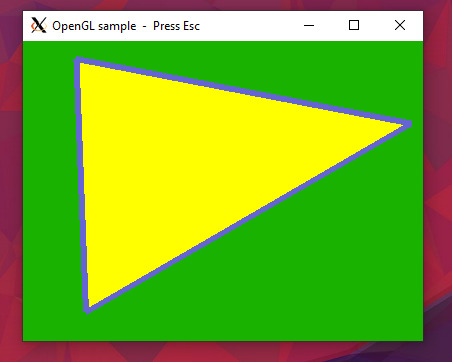Click the "Press Esc" text in title bar
The width and height of the screenshot is (452, 362).
pos(176,26)
